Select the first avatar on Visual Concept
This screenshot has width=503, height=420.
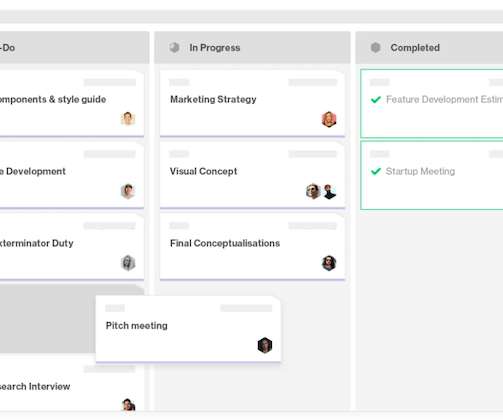(313, 191)
